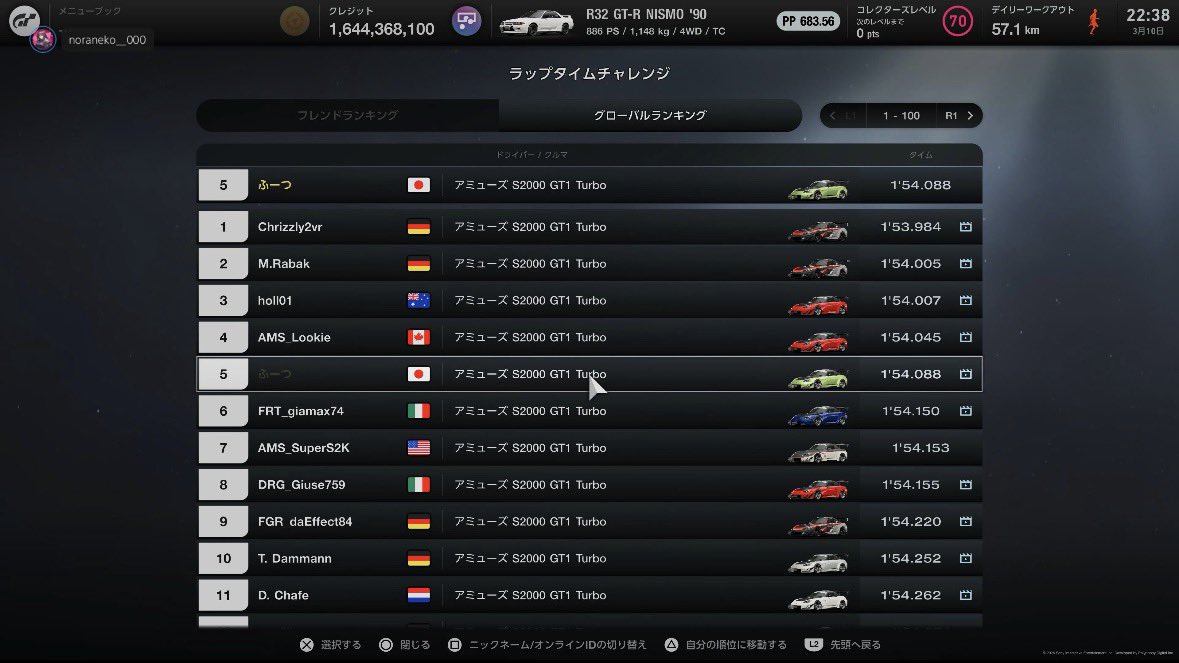This screenshot has height=663, width=1179.
Task: Click triangle 自分の順位に移動する hint
Action: 726,644
